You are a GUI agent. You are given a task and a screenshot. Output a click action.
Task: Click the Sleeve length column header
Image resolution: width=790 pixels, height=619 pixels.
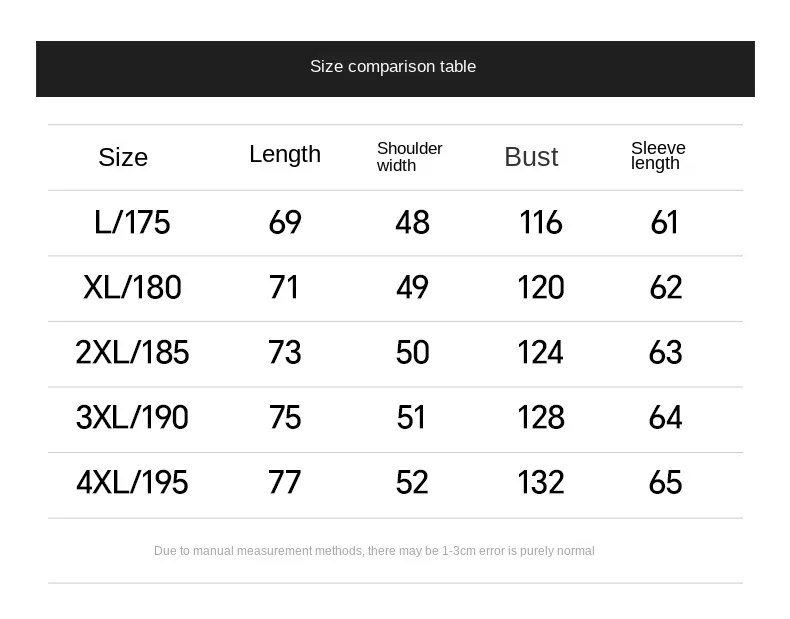point(658,156)
